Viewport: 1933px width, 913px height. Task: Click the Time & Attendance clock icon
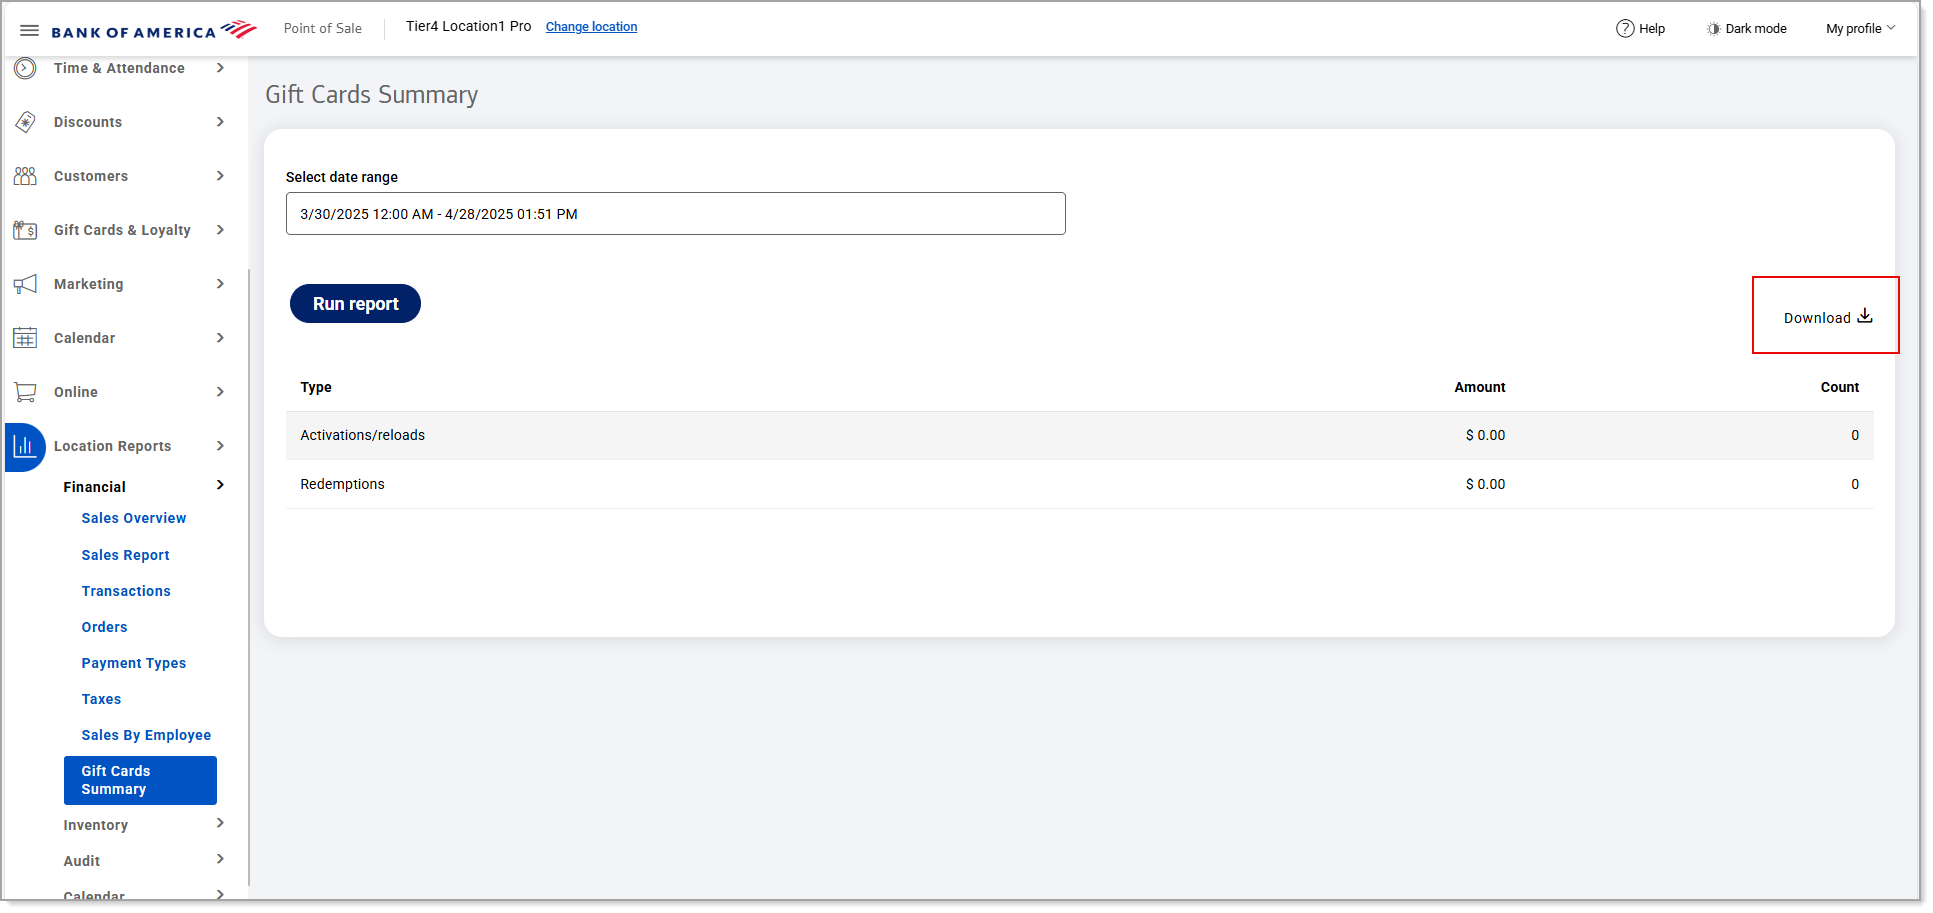[x=25, y=68]
